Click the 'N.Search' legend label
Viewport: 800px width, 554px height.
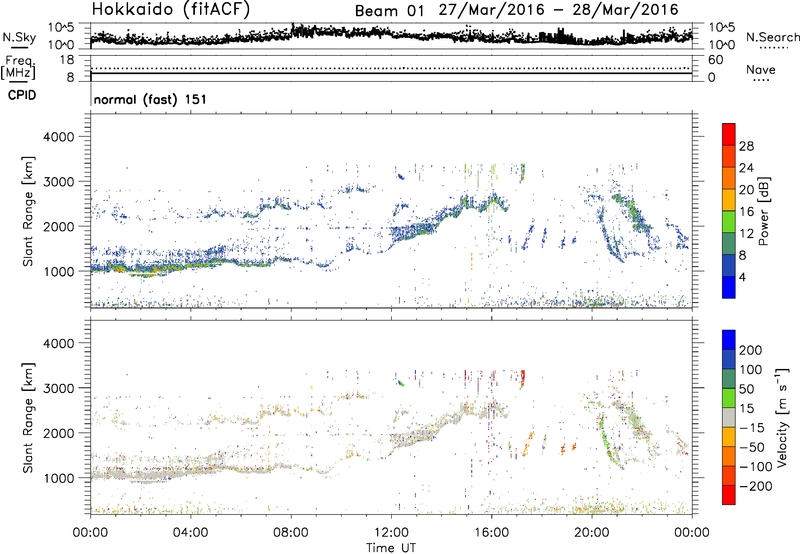pyautogui.click(x=772, y=37)
